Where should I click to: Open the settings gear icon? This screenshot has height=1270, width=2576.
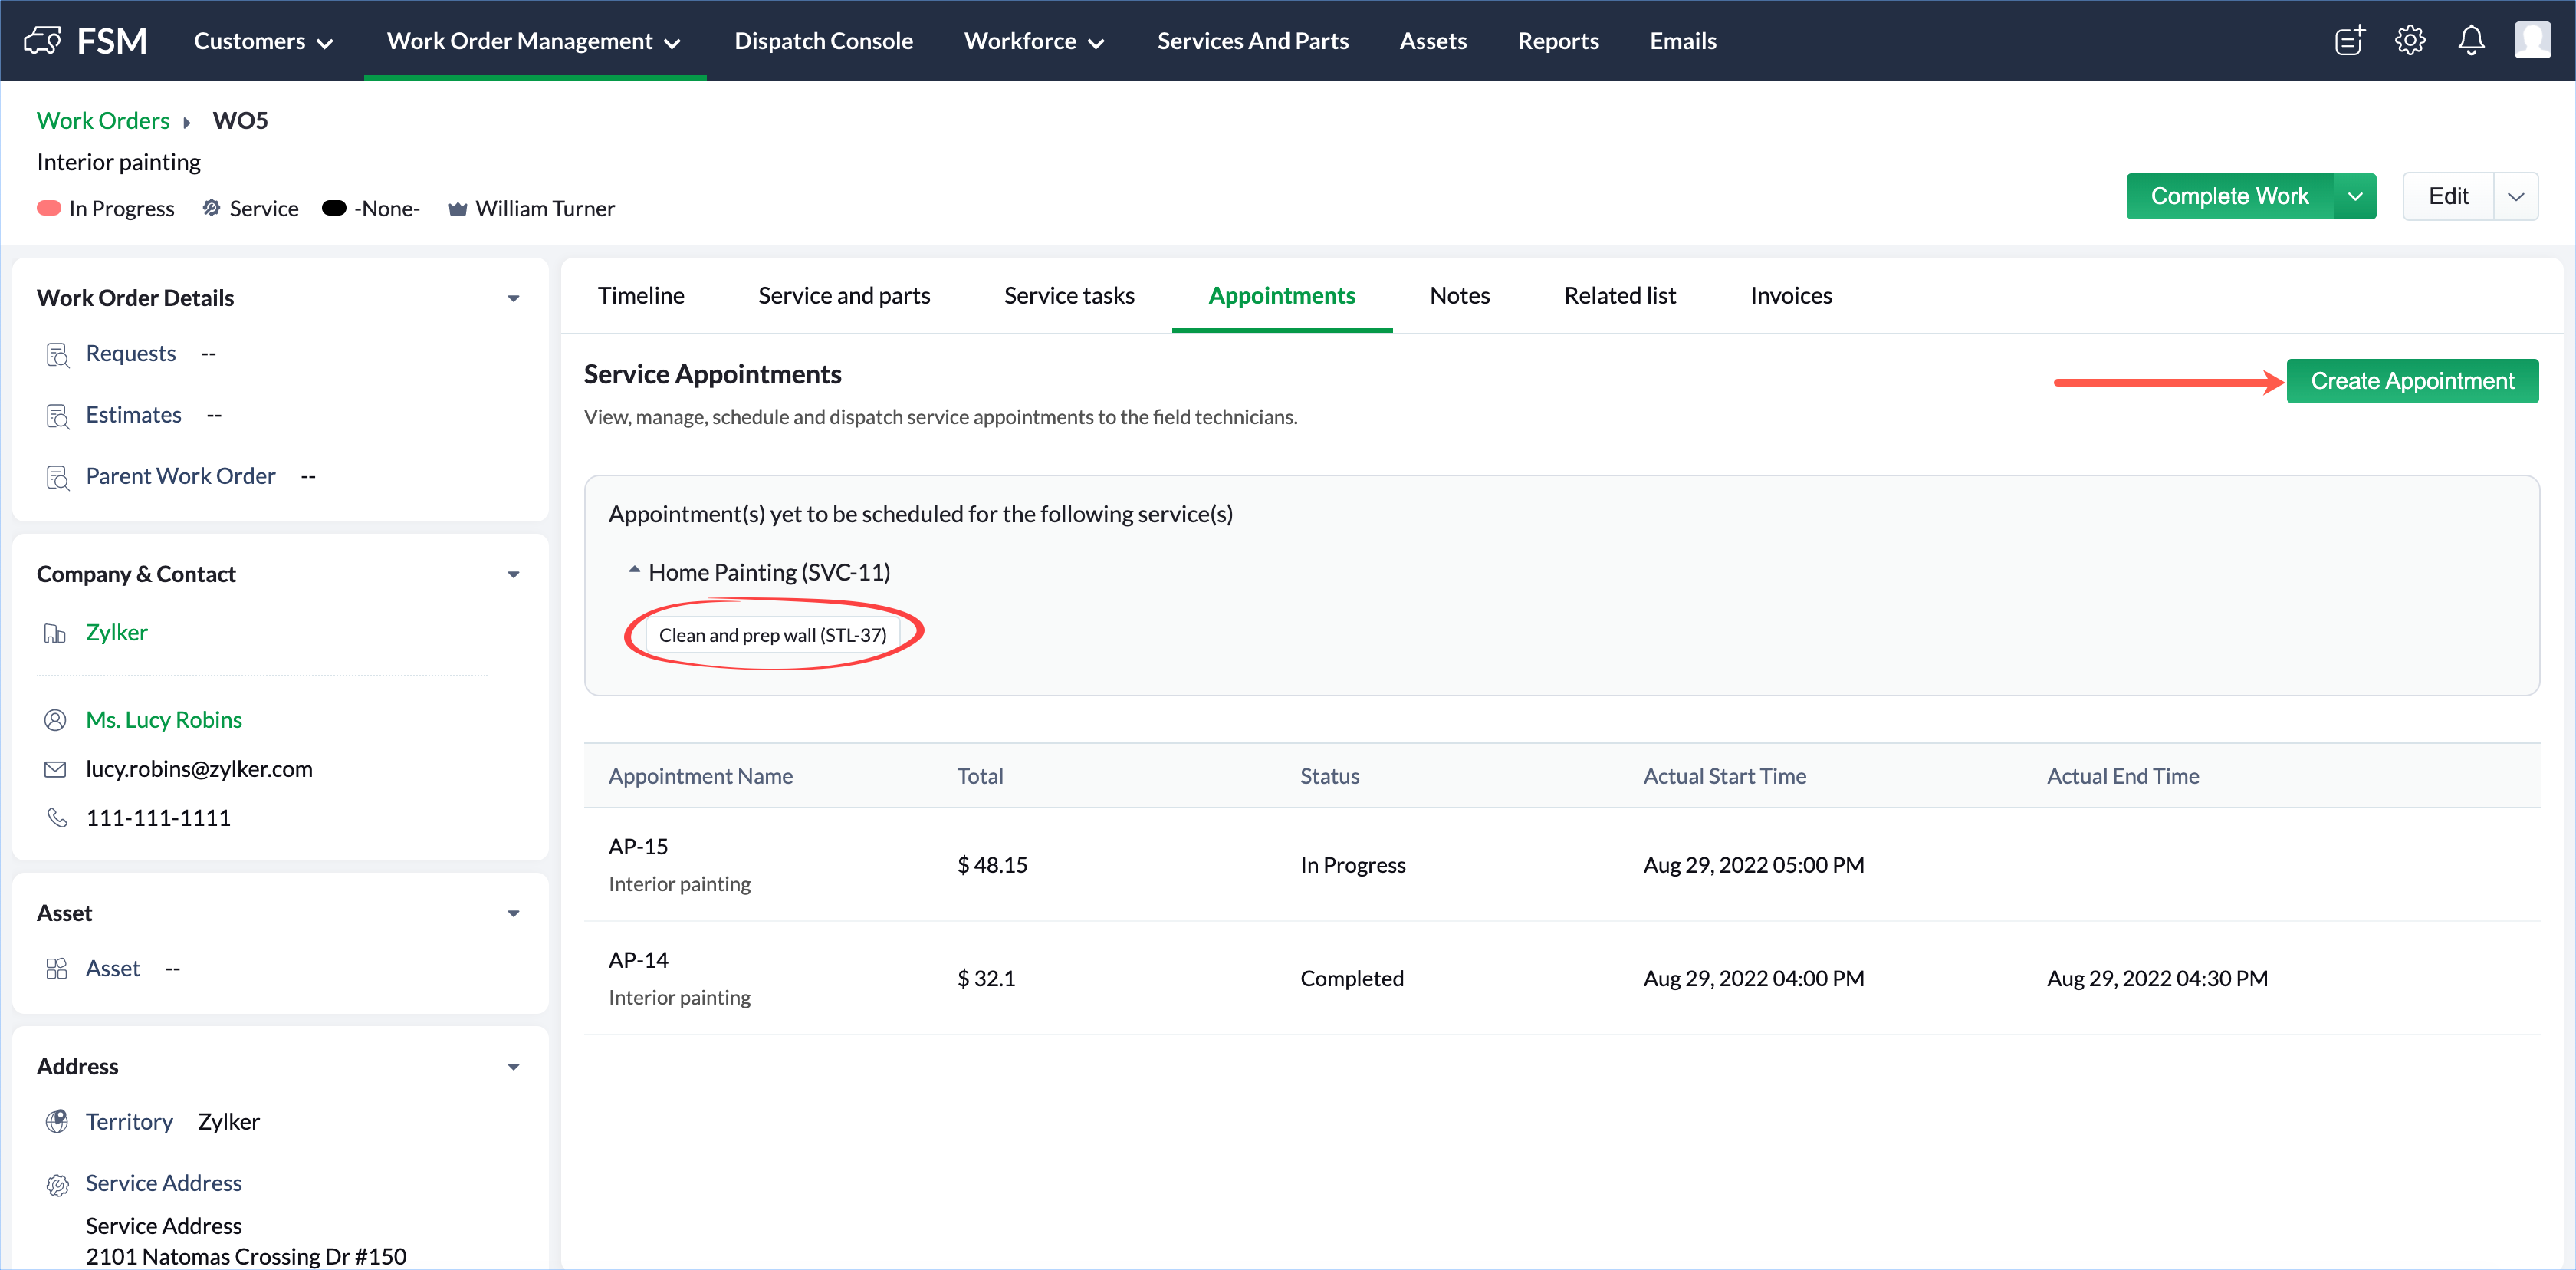pos(2410,41)
